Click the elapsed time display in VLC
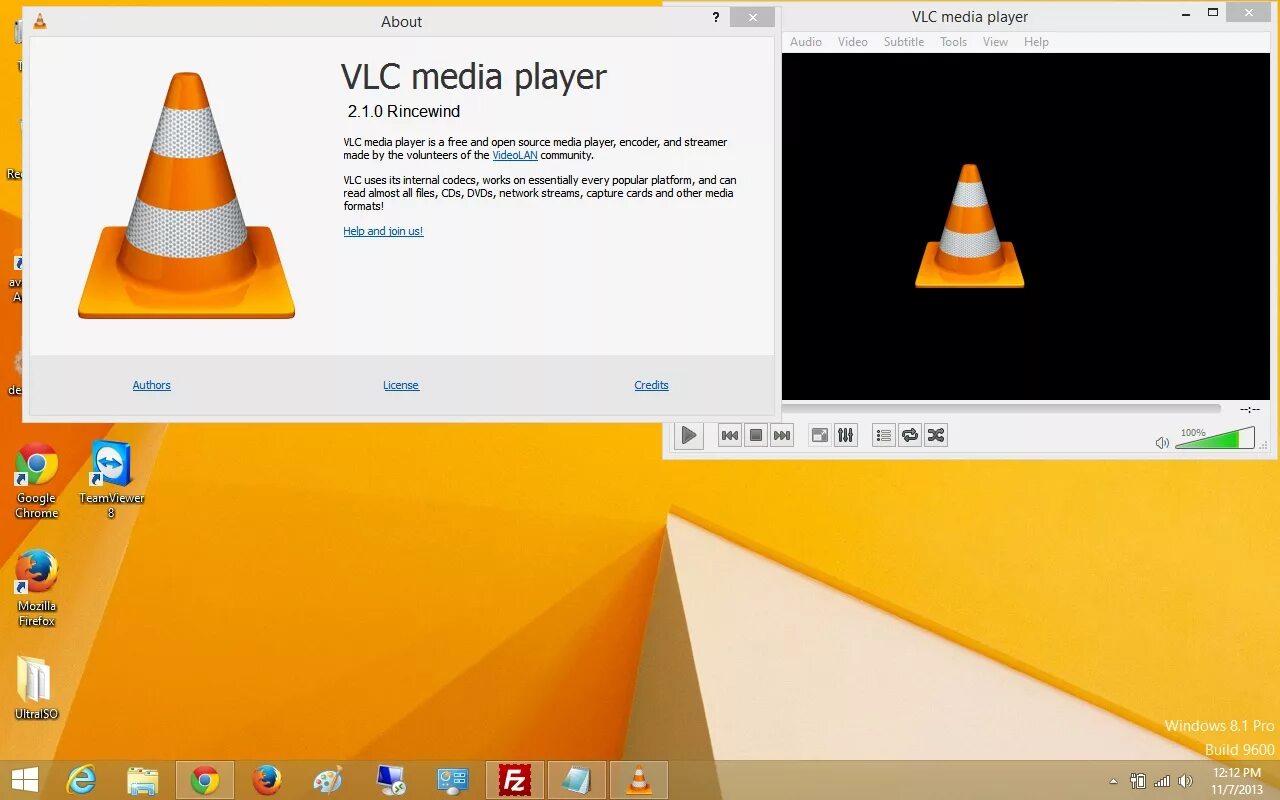Image resolution: width=1280 pixels, height=800 pixels. coord(1249,409)
